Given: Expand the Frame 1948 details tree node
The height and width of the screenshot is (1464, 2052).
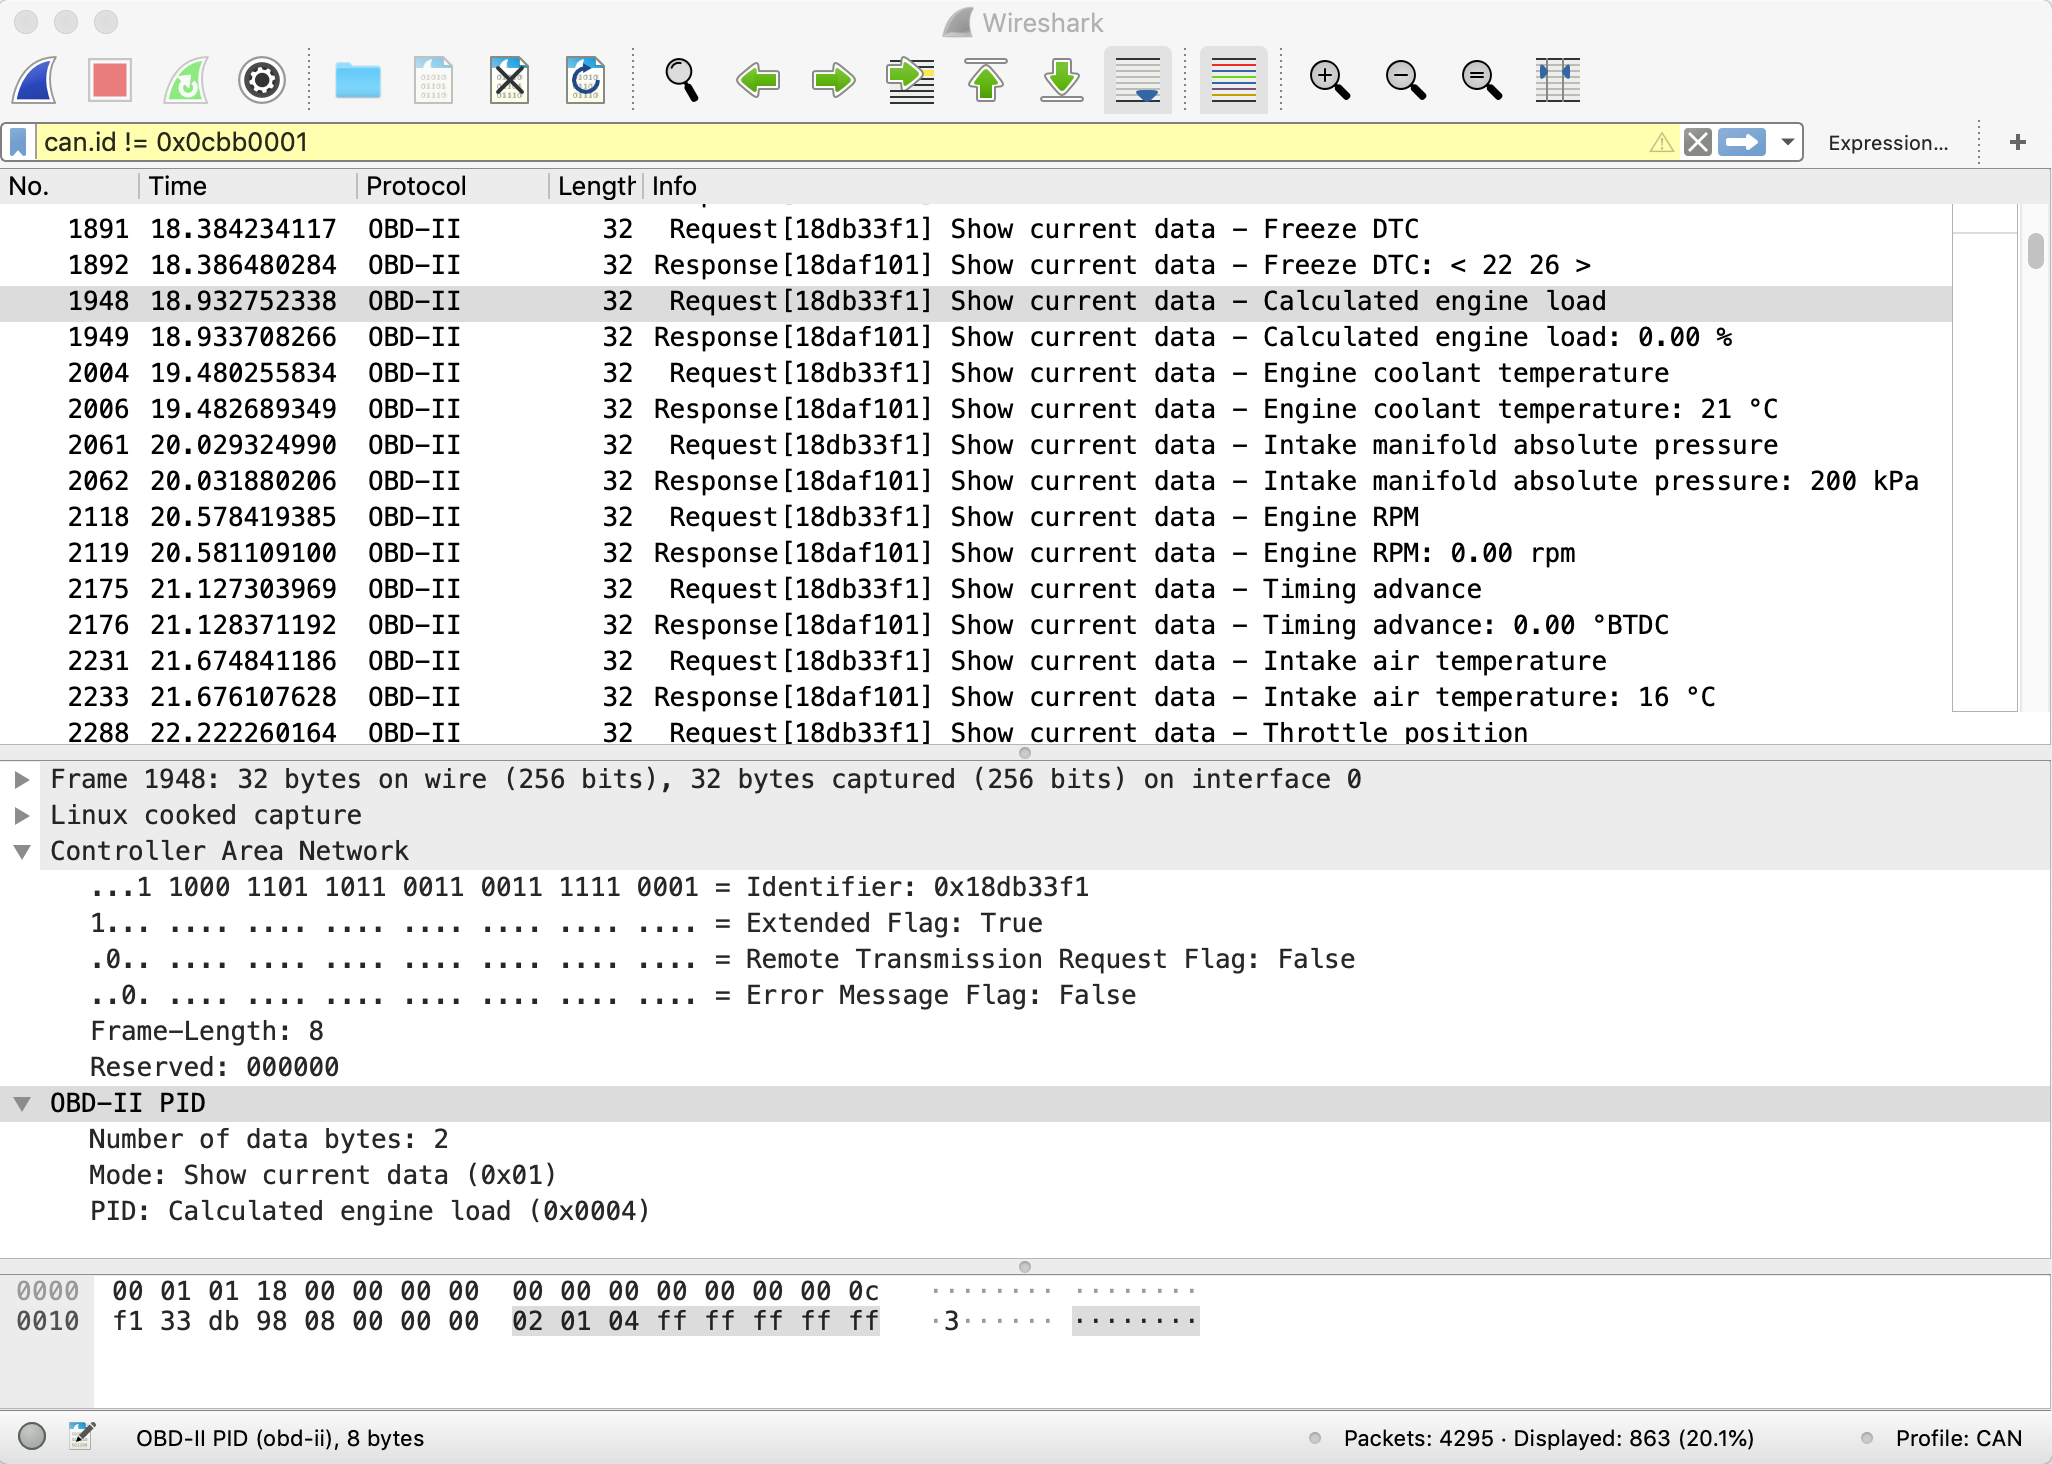Looking at the screenshot, I should tap(22, 778).
